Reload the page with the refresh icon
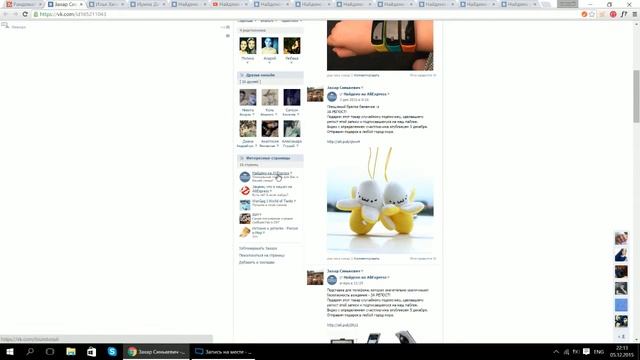The image size is (640, 360). click(x=25, y=14)
